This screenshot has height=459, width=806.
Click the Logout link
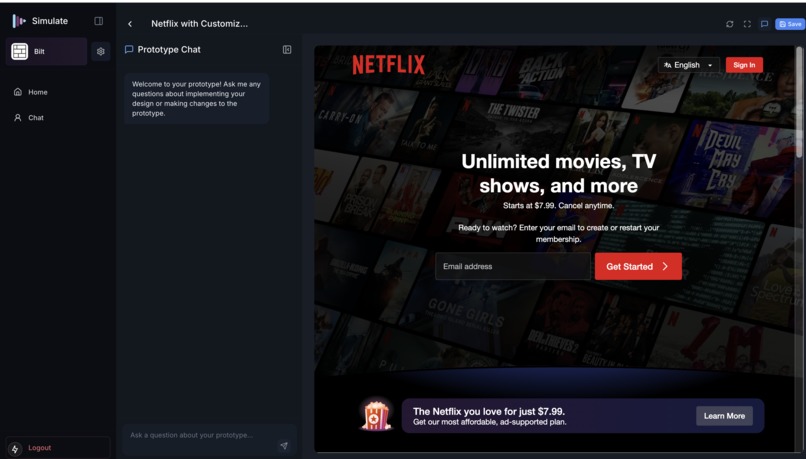pos(40,448)
